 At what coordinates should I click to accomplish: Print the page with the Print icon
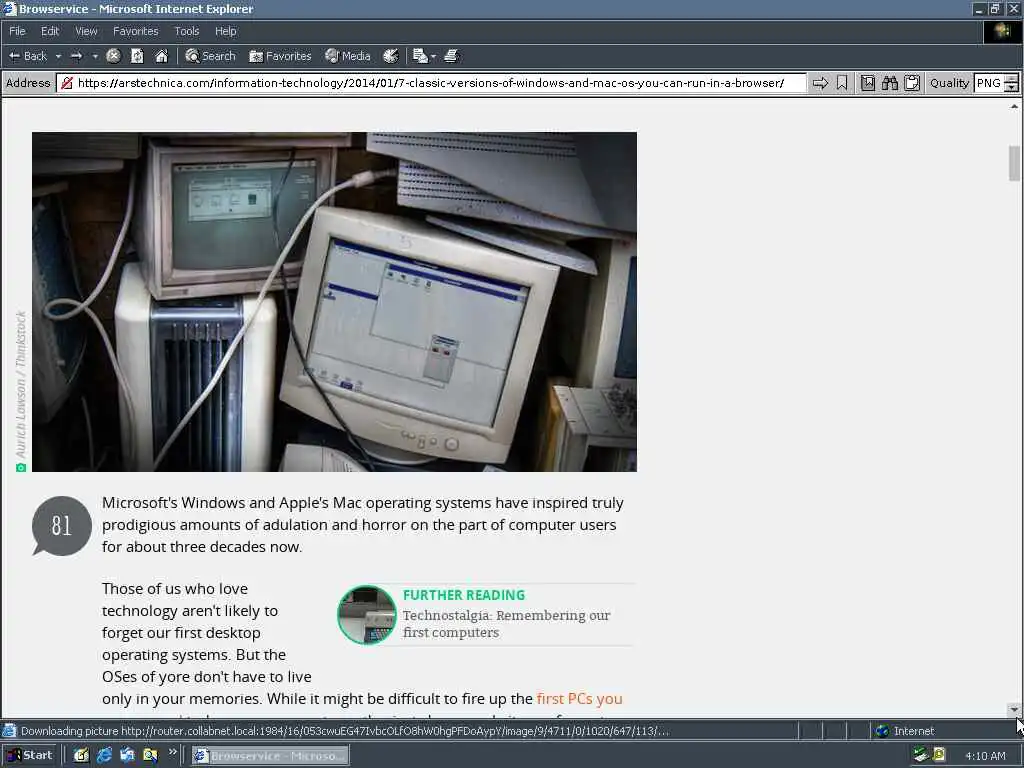click(451, 56)
